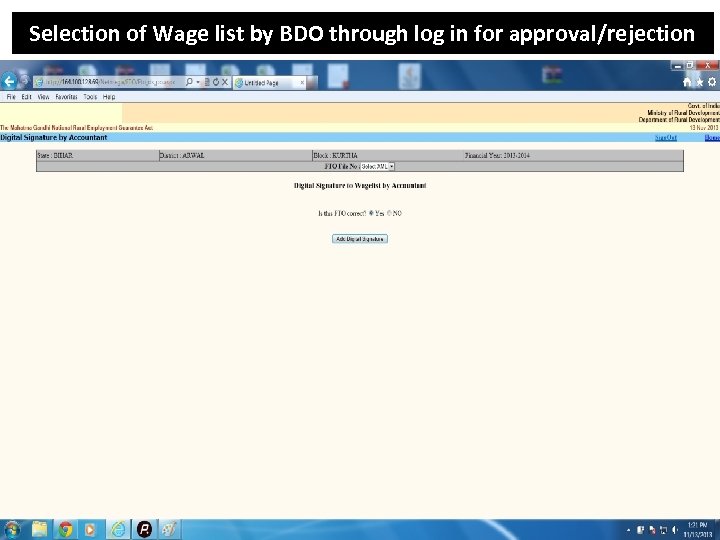Open the Help menu
Screen dimensions: 720x540
click(x=109, y=97)
